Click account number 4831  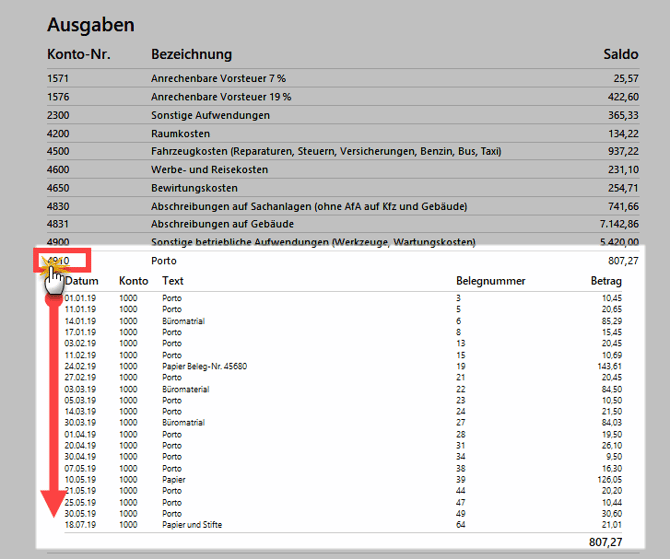pos(58,224)
